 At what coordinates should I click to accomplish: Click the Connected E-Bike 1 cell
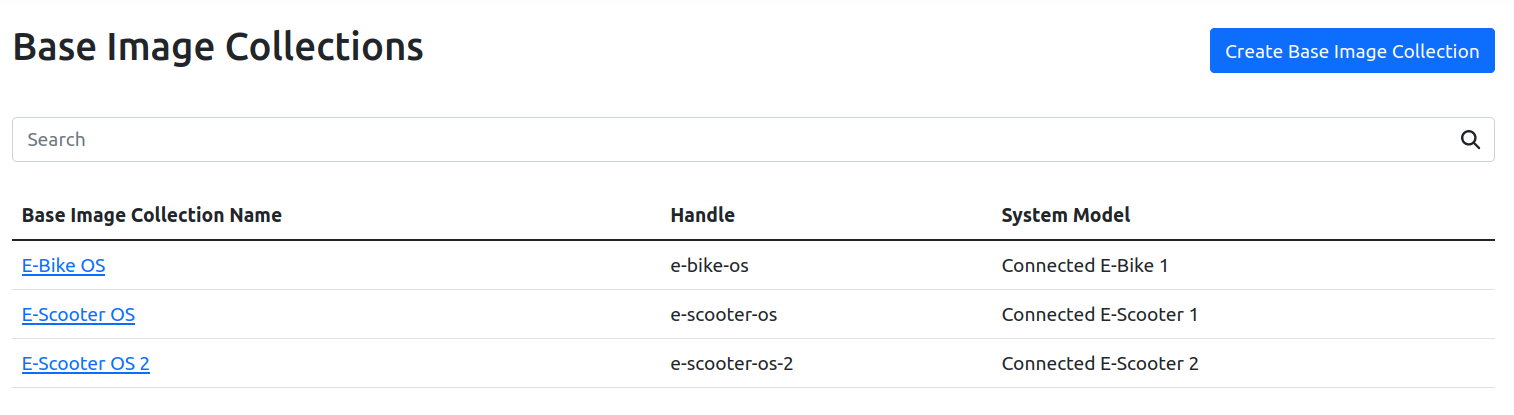pyautogui.click(x=1085, y=266)
